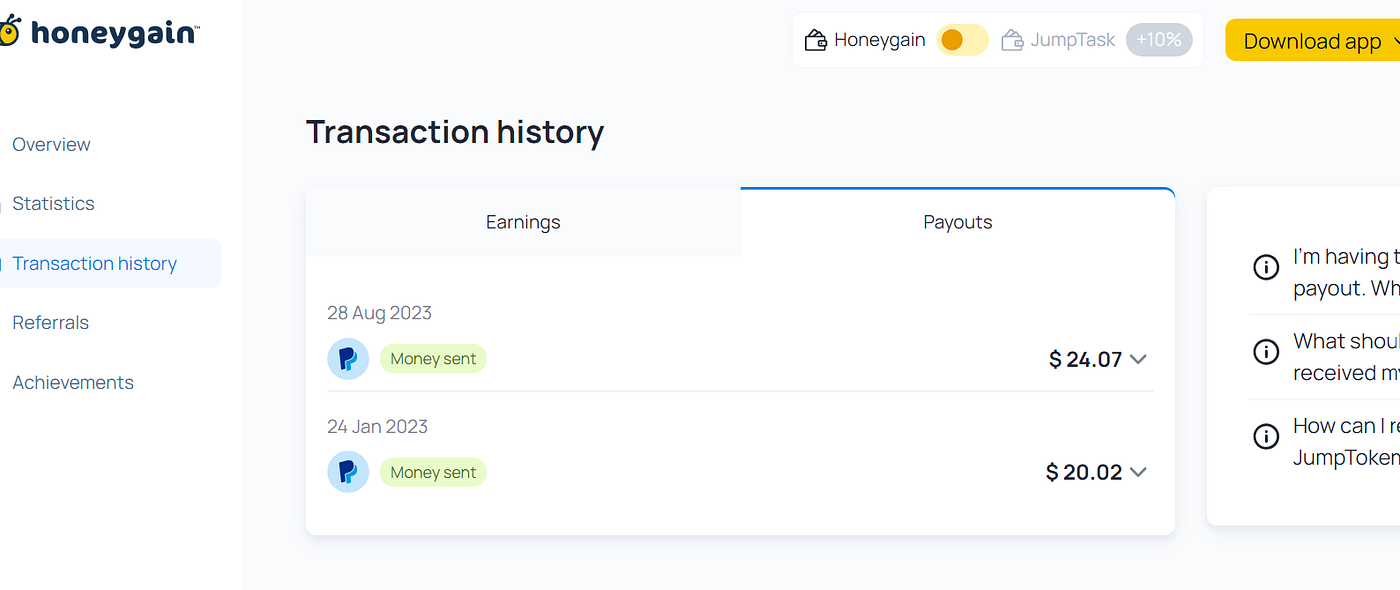Click the +10% JumpTask bonus badge
The height and width of the screenshot is (590, 1400).
coord(1159,40)
